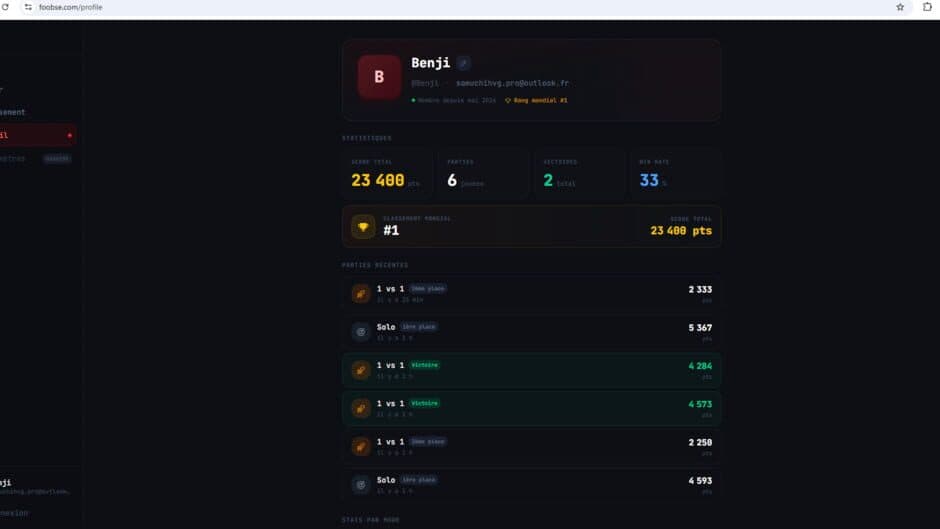Click the Solo target icon for 4 593 pts
This screenshot has height=529, width=940.
(360, 485)
